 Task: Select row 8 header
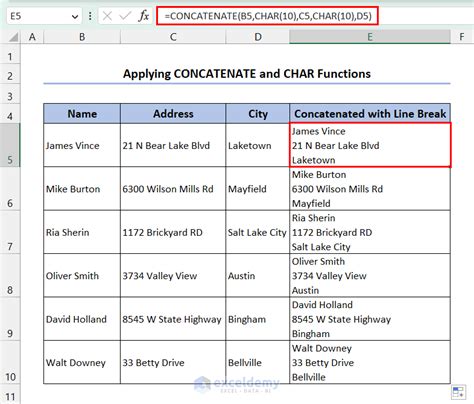(x=10, y=275)
